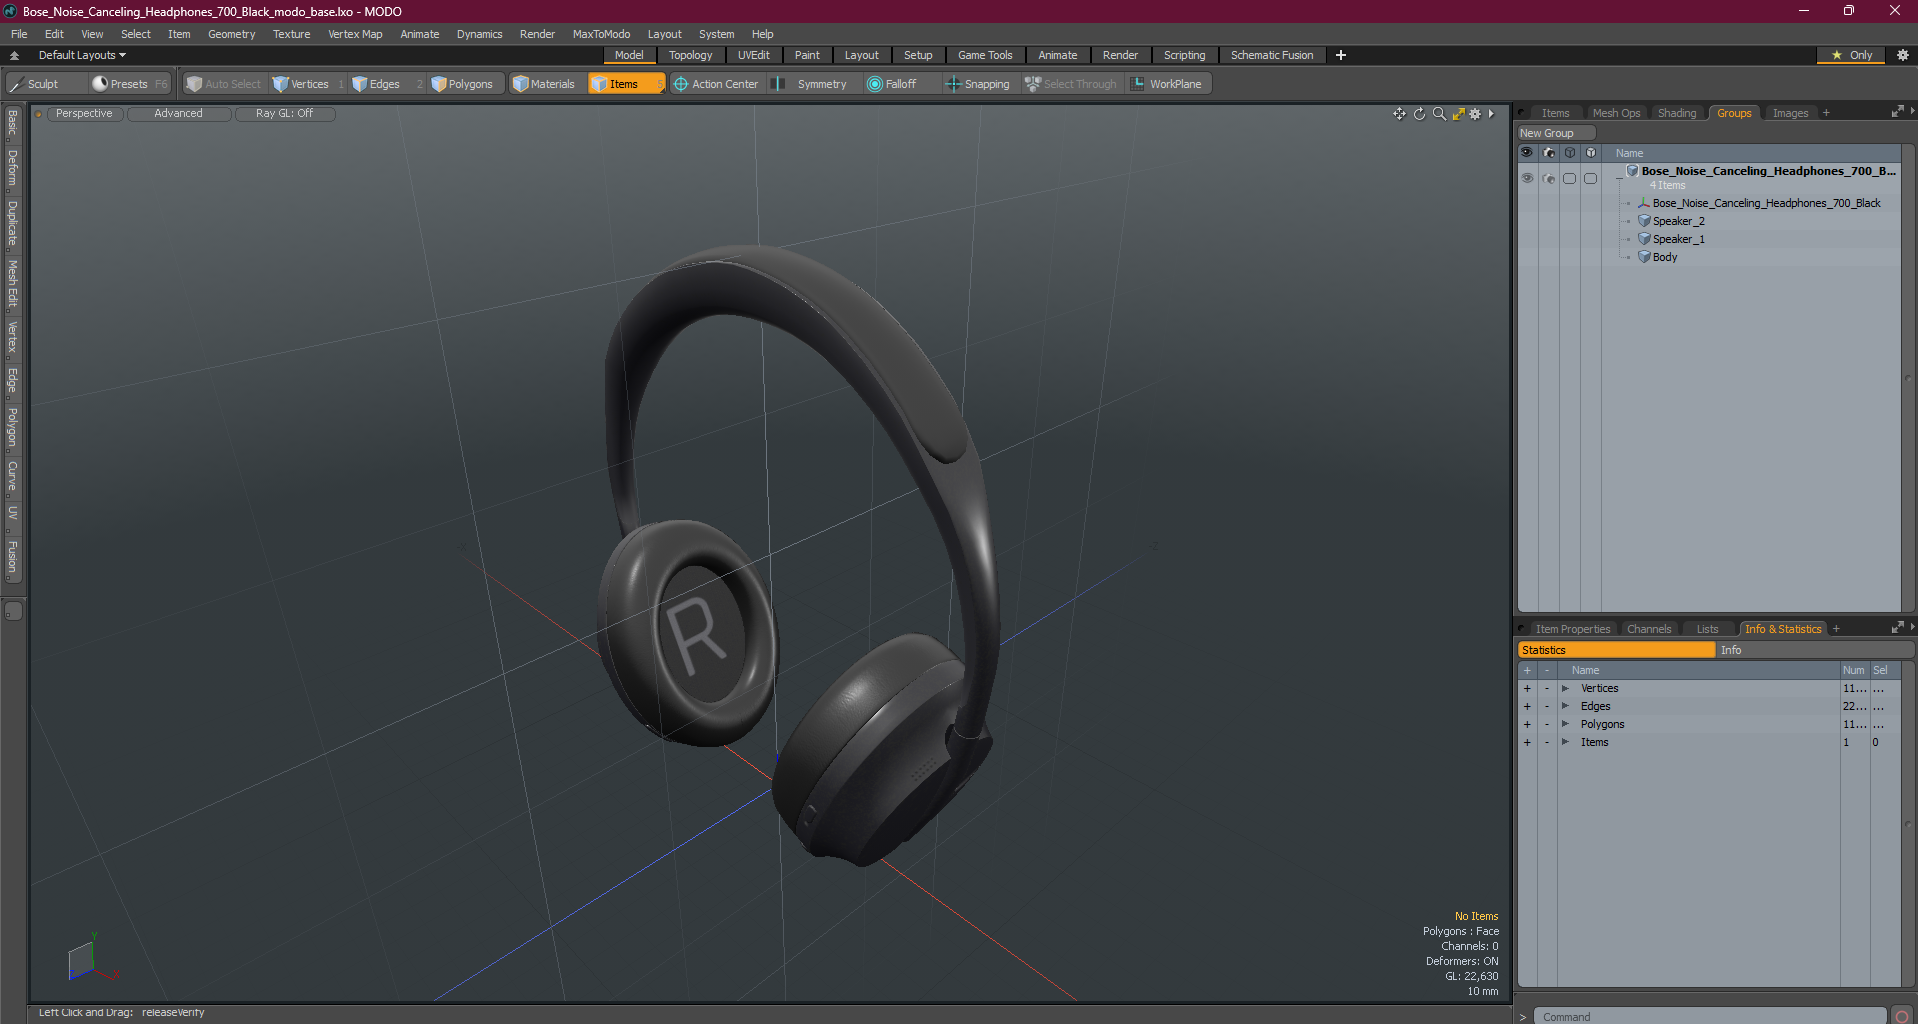
Task: Add a new layout tab with plus
Action: 1341,55
